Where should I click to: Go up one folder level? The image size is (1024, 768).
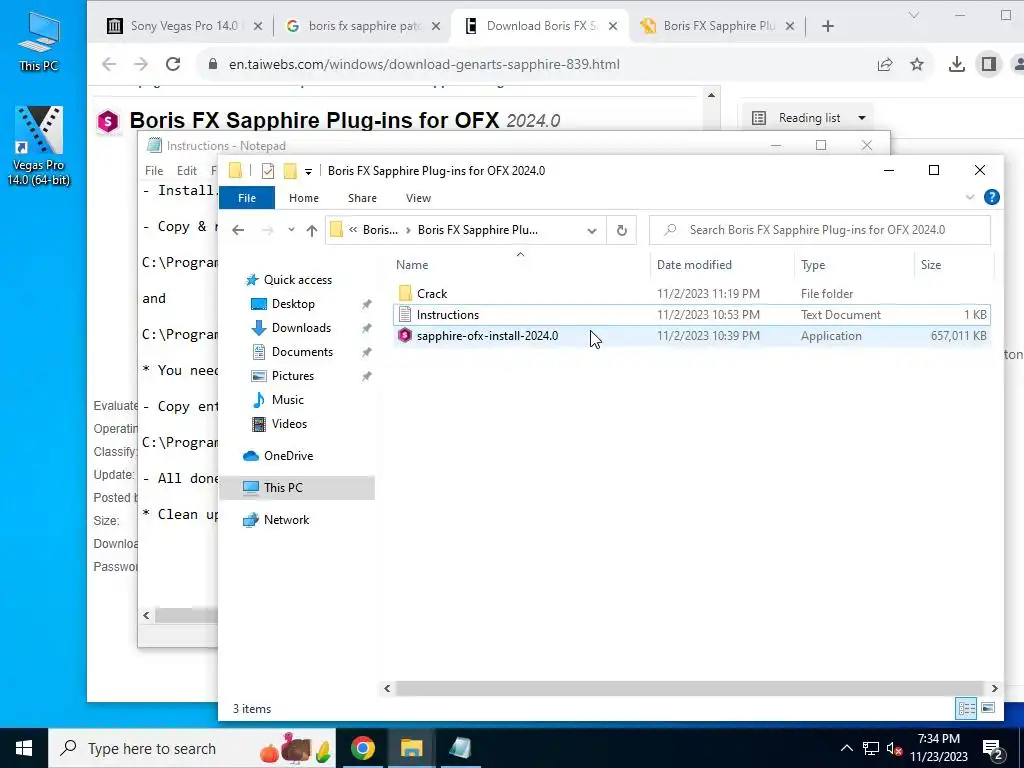coord(312,230)
